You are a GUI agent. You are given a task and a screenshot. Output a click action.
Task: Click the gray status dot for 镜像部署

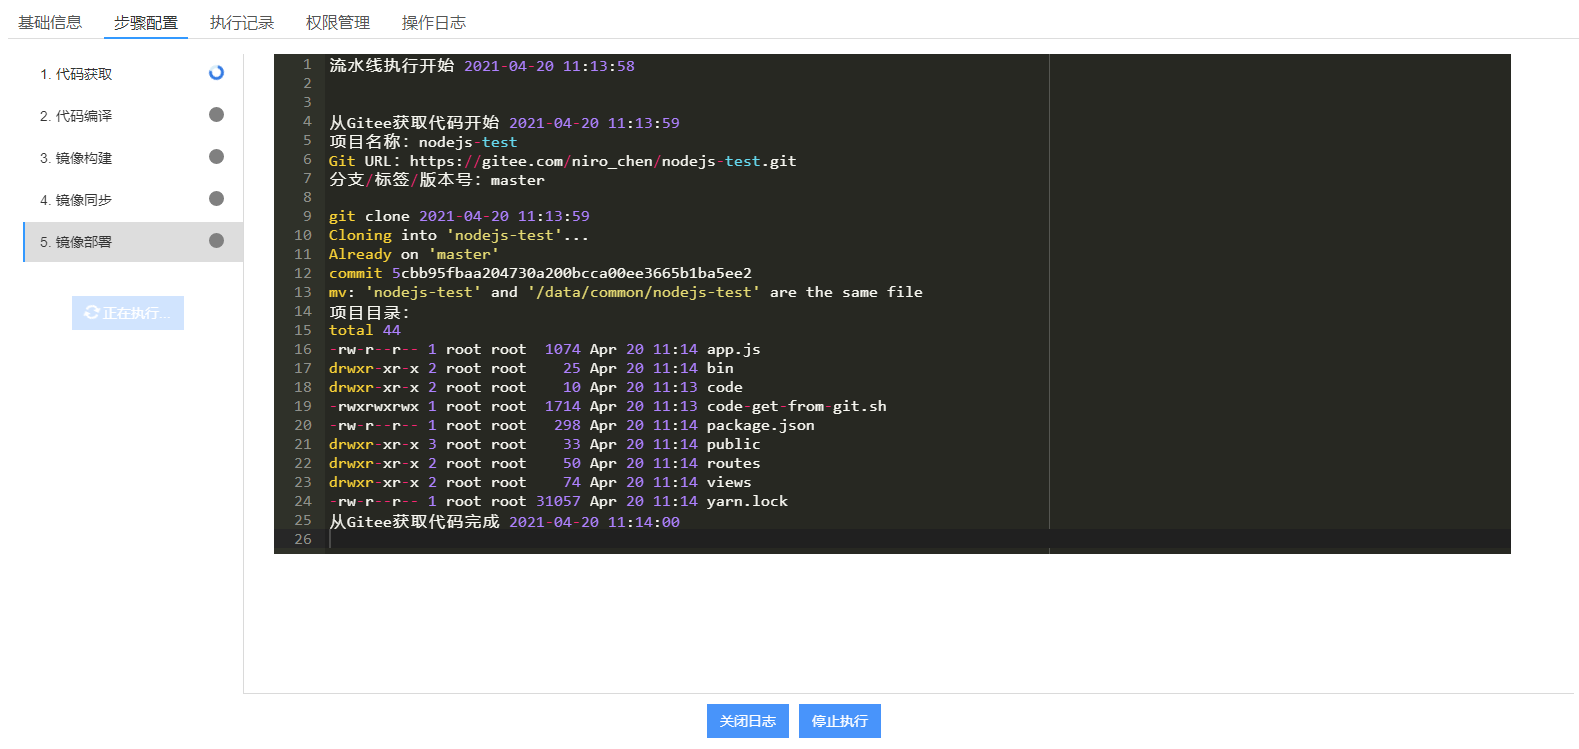(x=216, y=241)
